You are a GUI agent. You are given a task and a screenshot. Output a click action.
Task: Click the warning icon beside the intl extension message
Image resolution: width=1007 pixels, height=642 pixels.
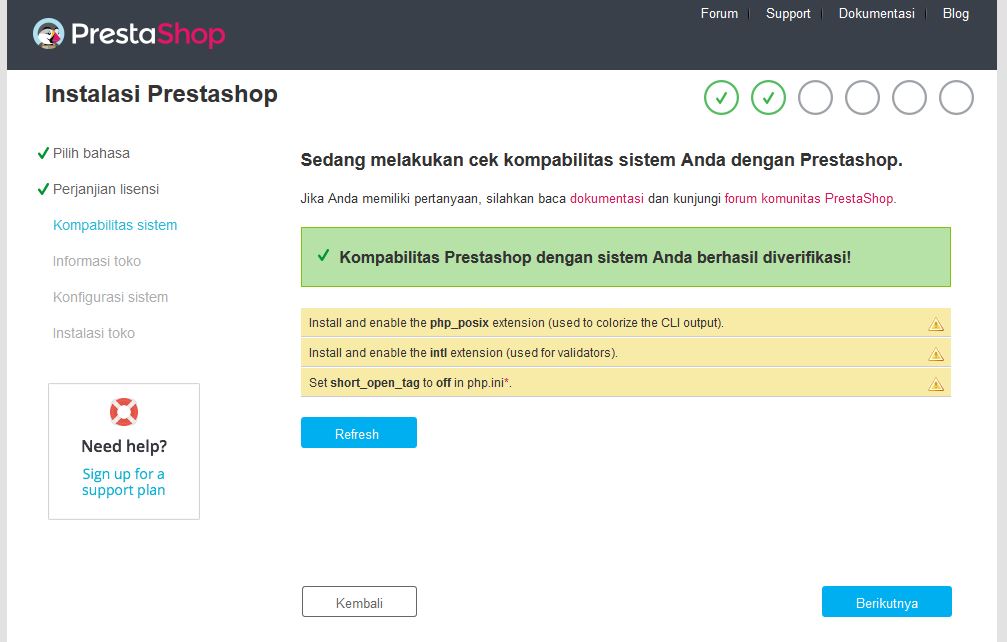point(936,354)
